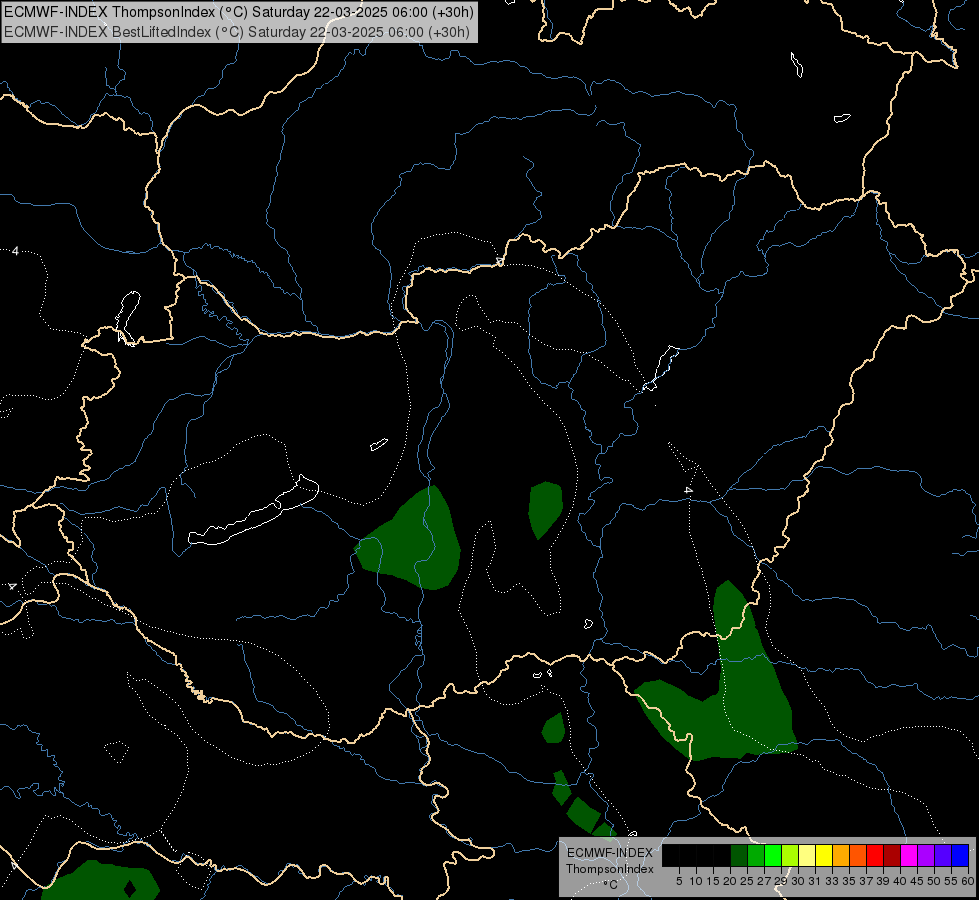Viewport: 979px width, 900px height.
Task: Click the BestLiftedIndex title line at top
Action: click(x=237, y=31)
